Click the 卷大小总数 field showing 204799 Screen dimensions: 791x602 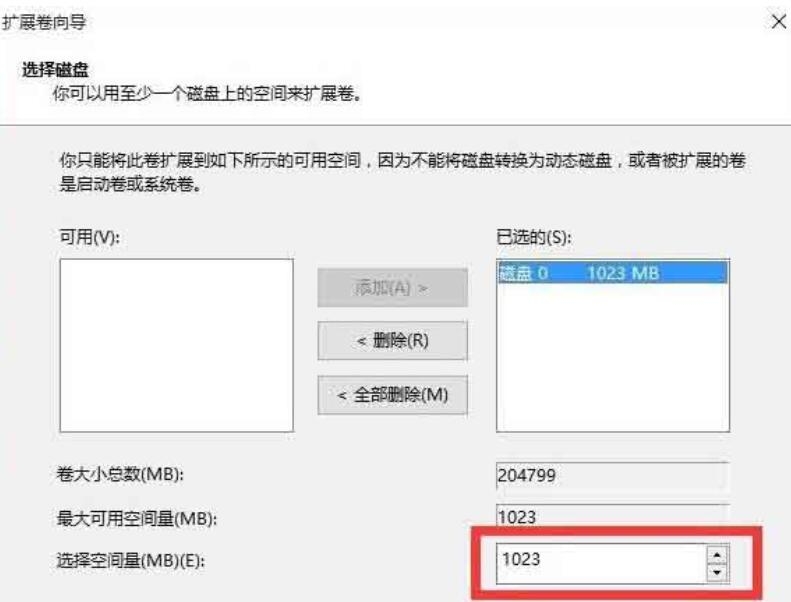pyautogui.click(x=612, y=475)
